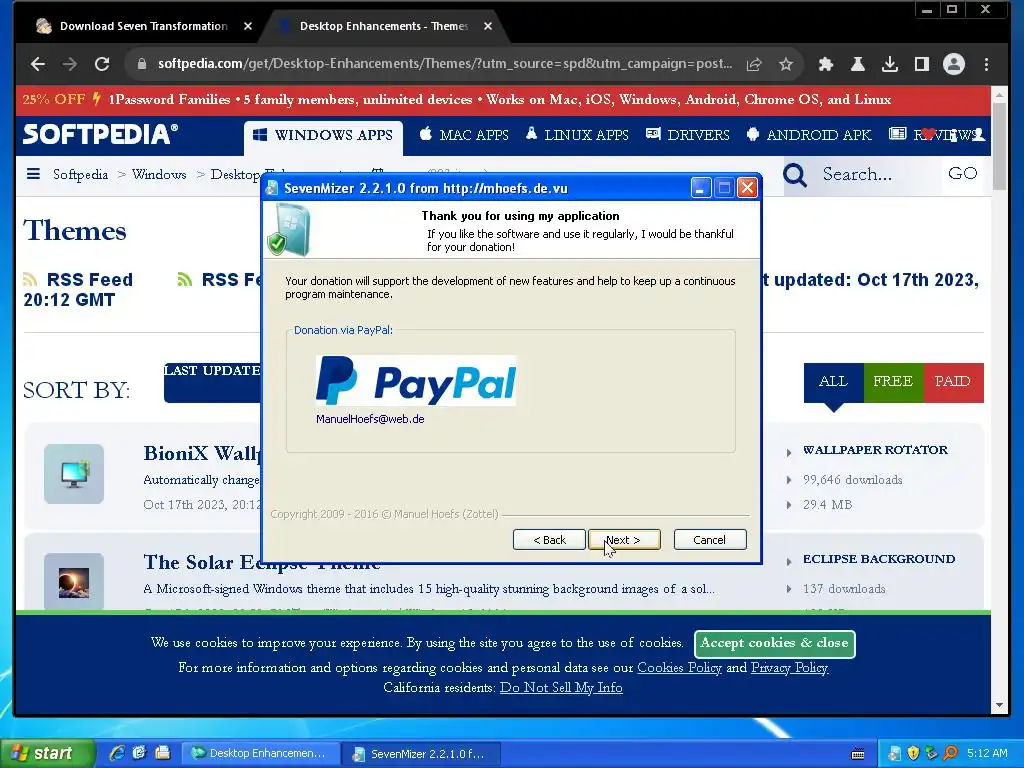
Task: Click the share page icon in address bar
Action: (x=754, y=64)
